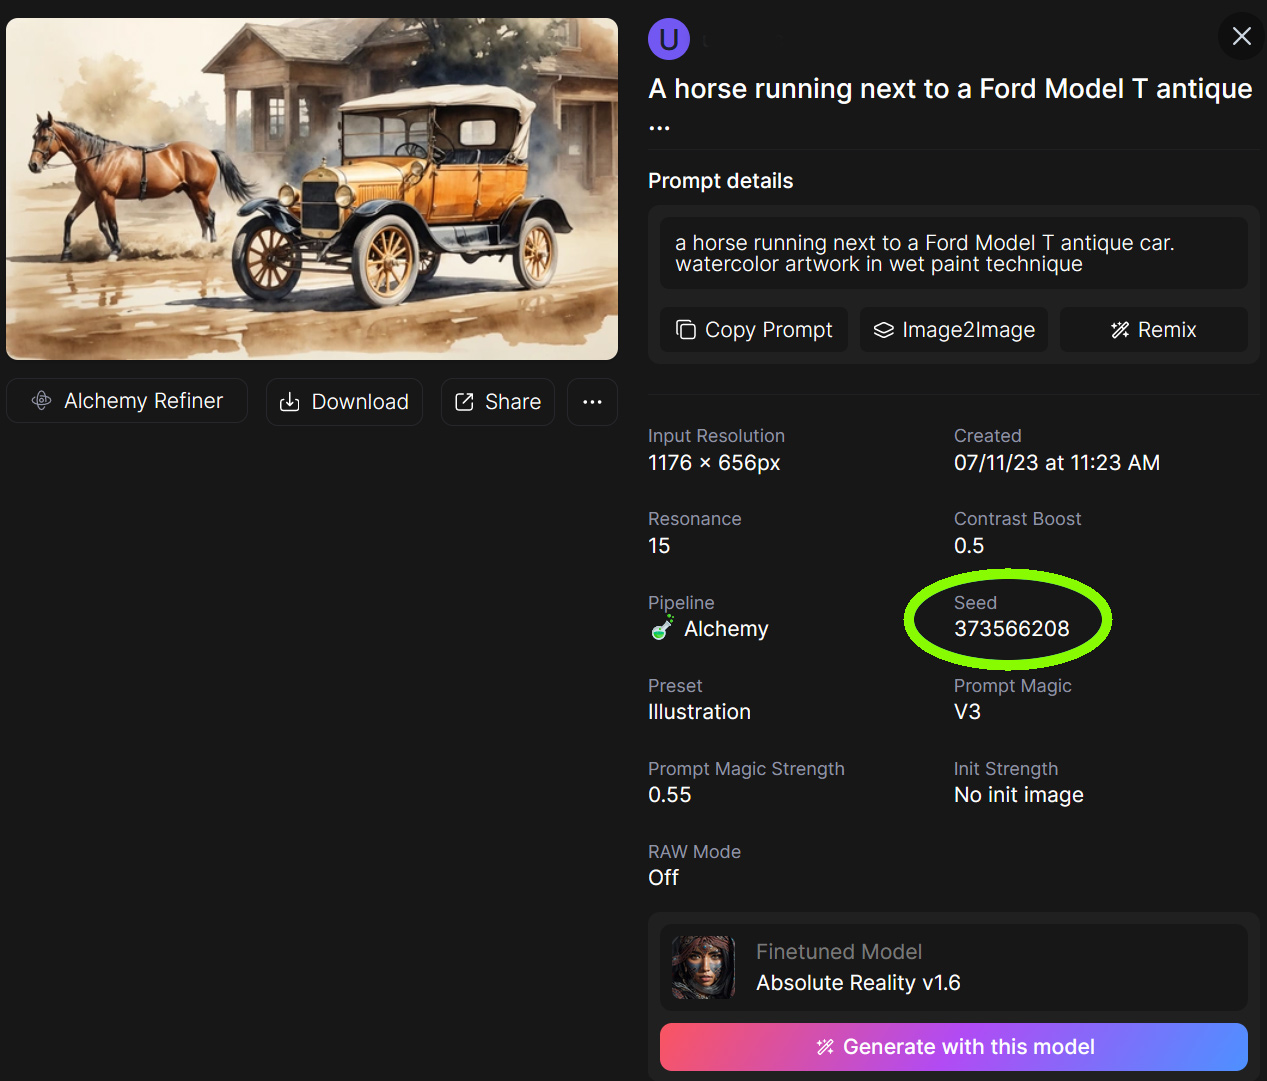Click the Image2Image layers icon
The height and width of the screenshot is (1081, 1267).
coord(883,330)
